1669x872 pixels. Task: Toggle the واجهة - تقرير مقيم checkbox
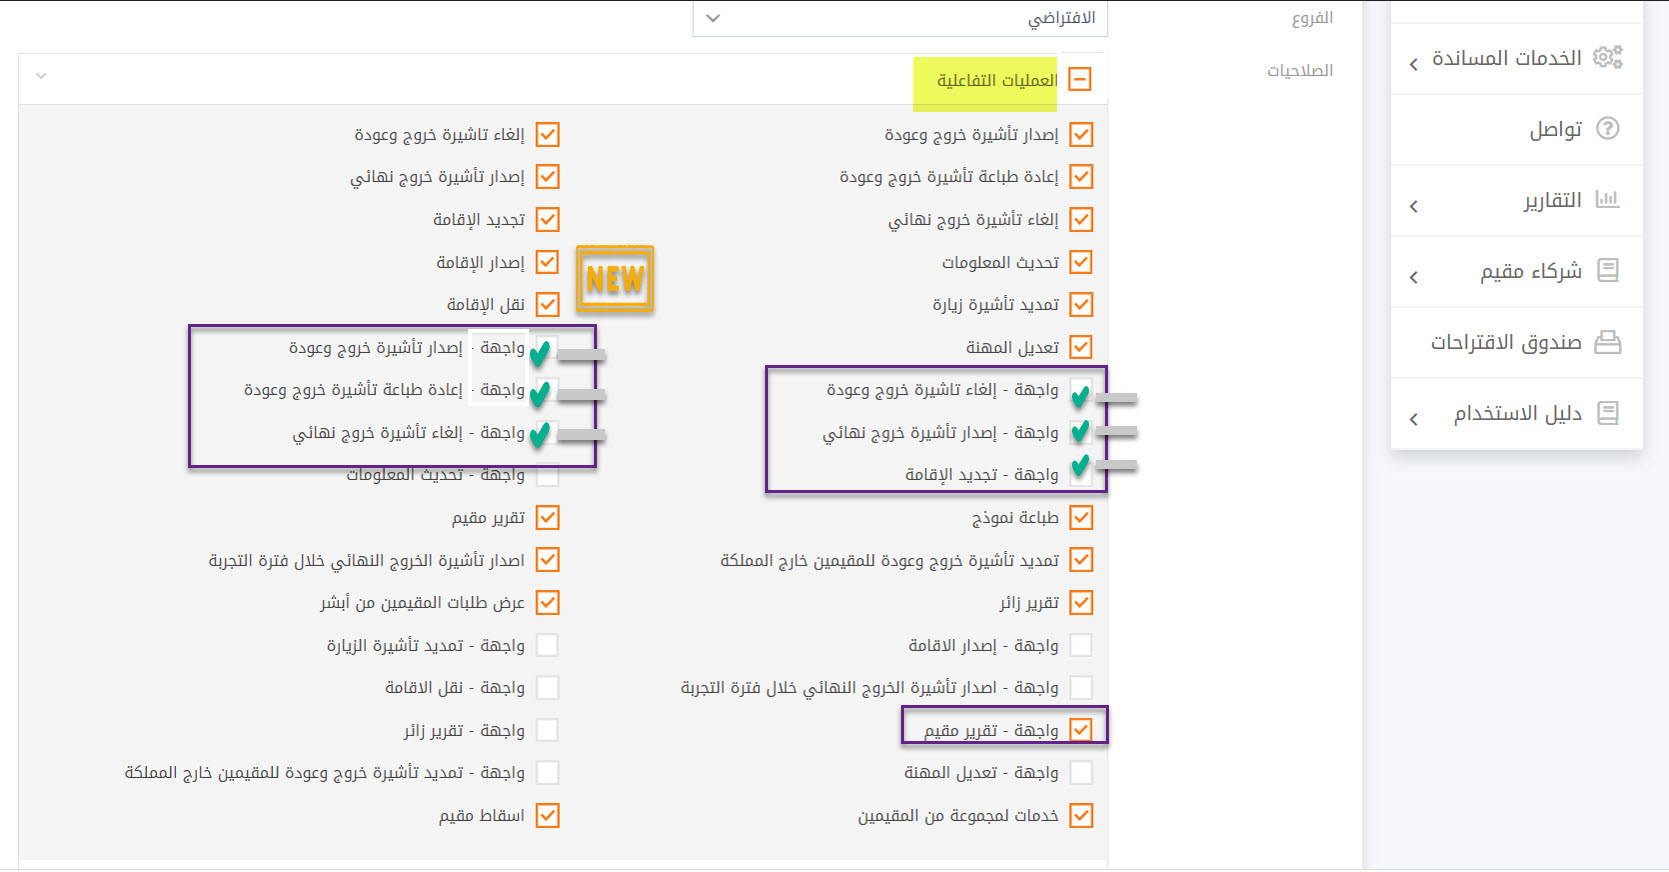click(1080, 730)
